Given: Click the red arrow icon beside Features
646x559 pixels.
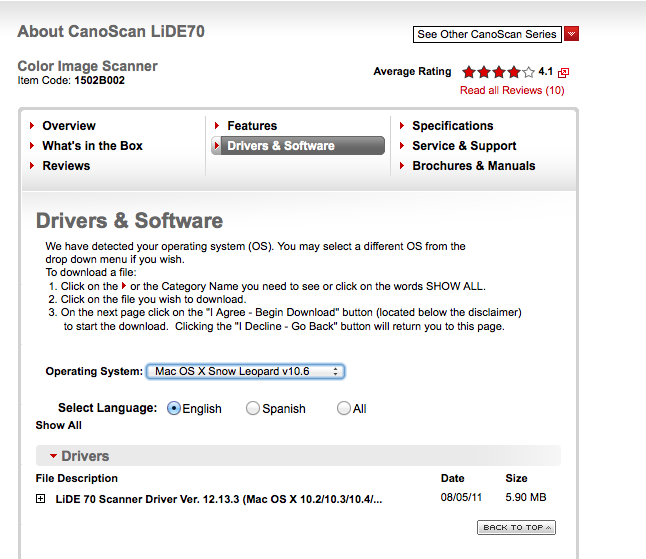Looking at the screenshot, I should tap(217, 125).
